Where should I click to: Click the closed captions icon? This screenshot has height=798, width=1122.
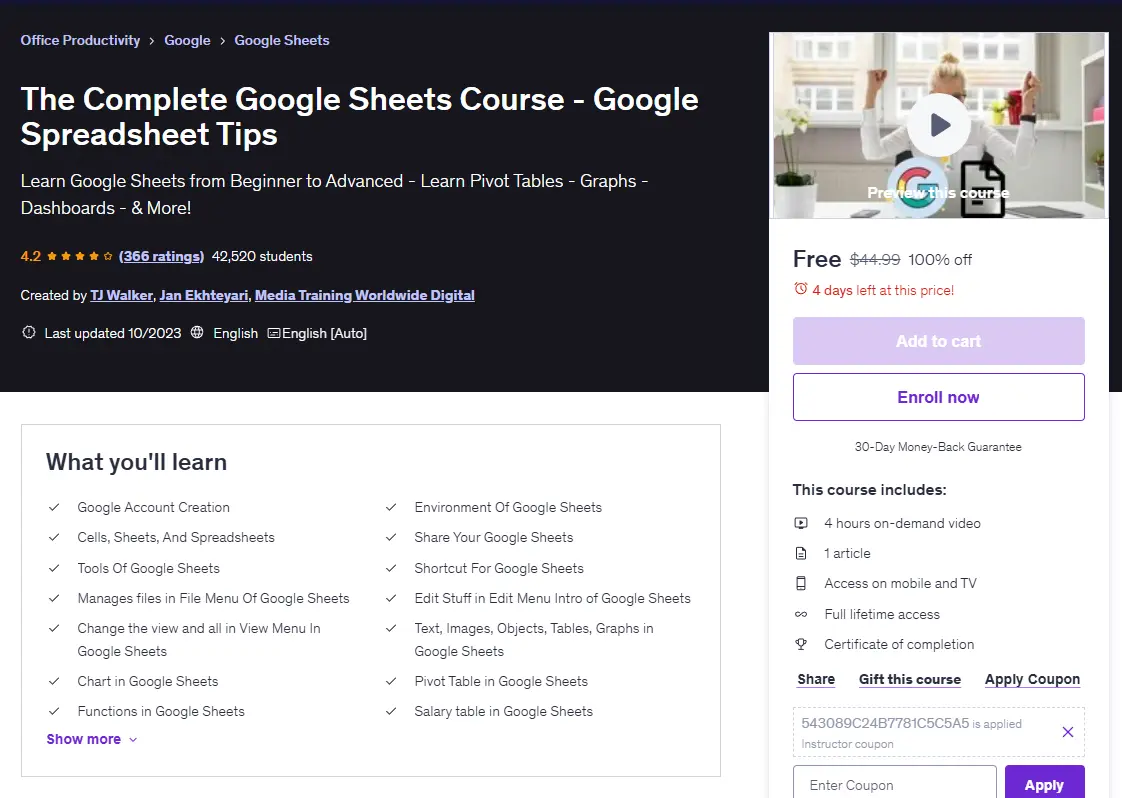click(273, 333)
